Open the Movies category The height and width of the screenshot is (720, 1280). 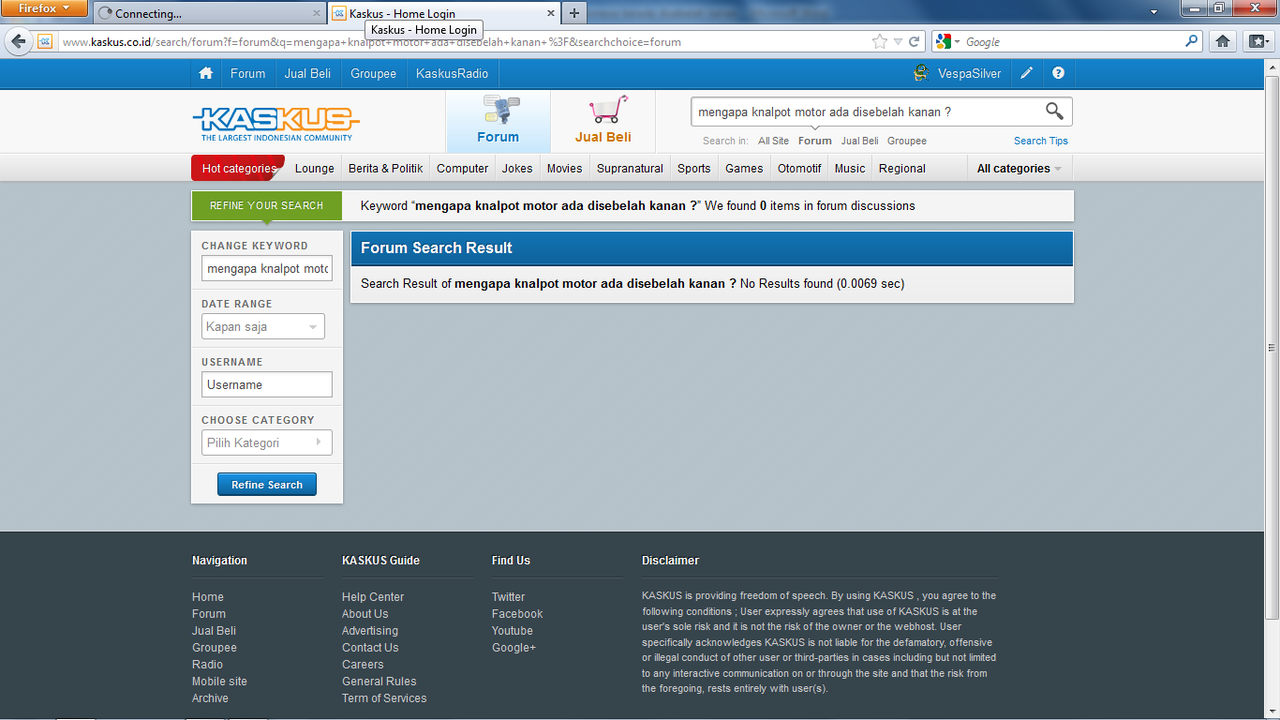pos(564,168)
